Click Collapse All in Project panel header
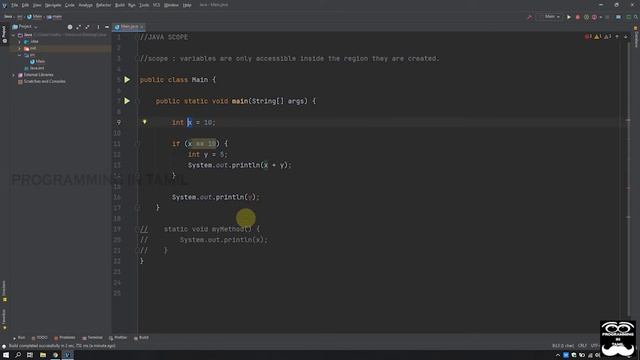The height and width of the screenshot is (360, 640). [x=87, y=27]
